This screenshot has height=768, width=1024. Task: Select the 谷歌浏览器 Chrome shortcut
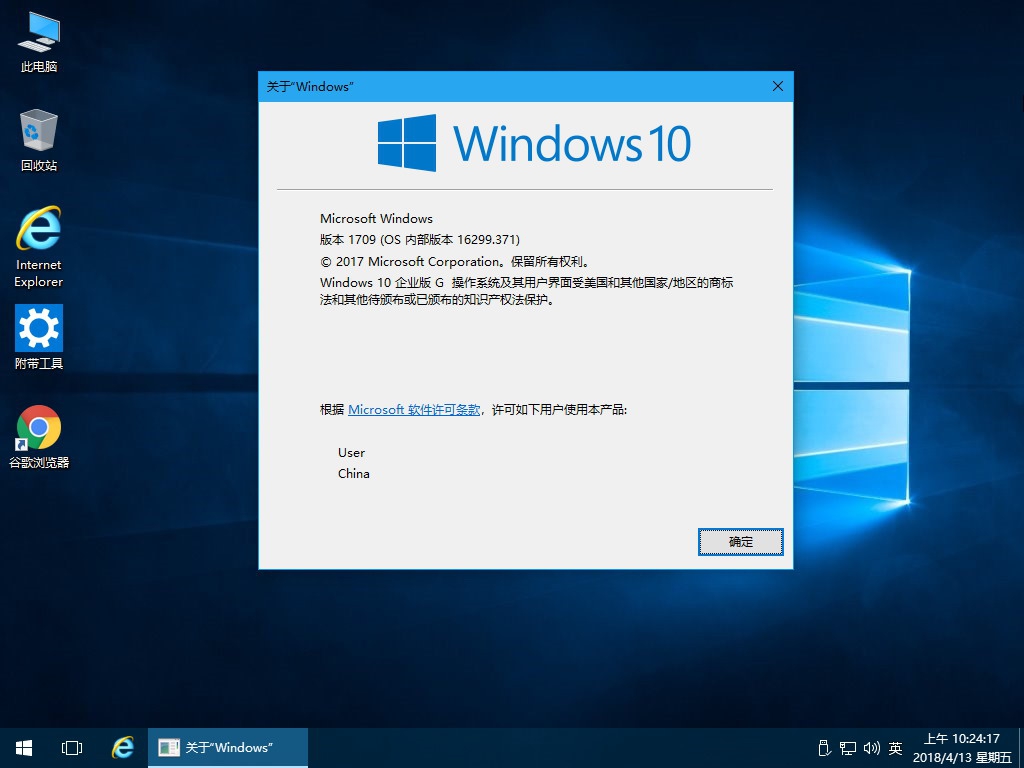(39, 437)
